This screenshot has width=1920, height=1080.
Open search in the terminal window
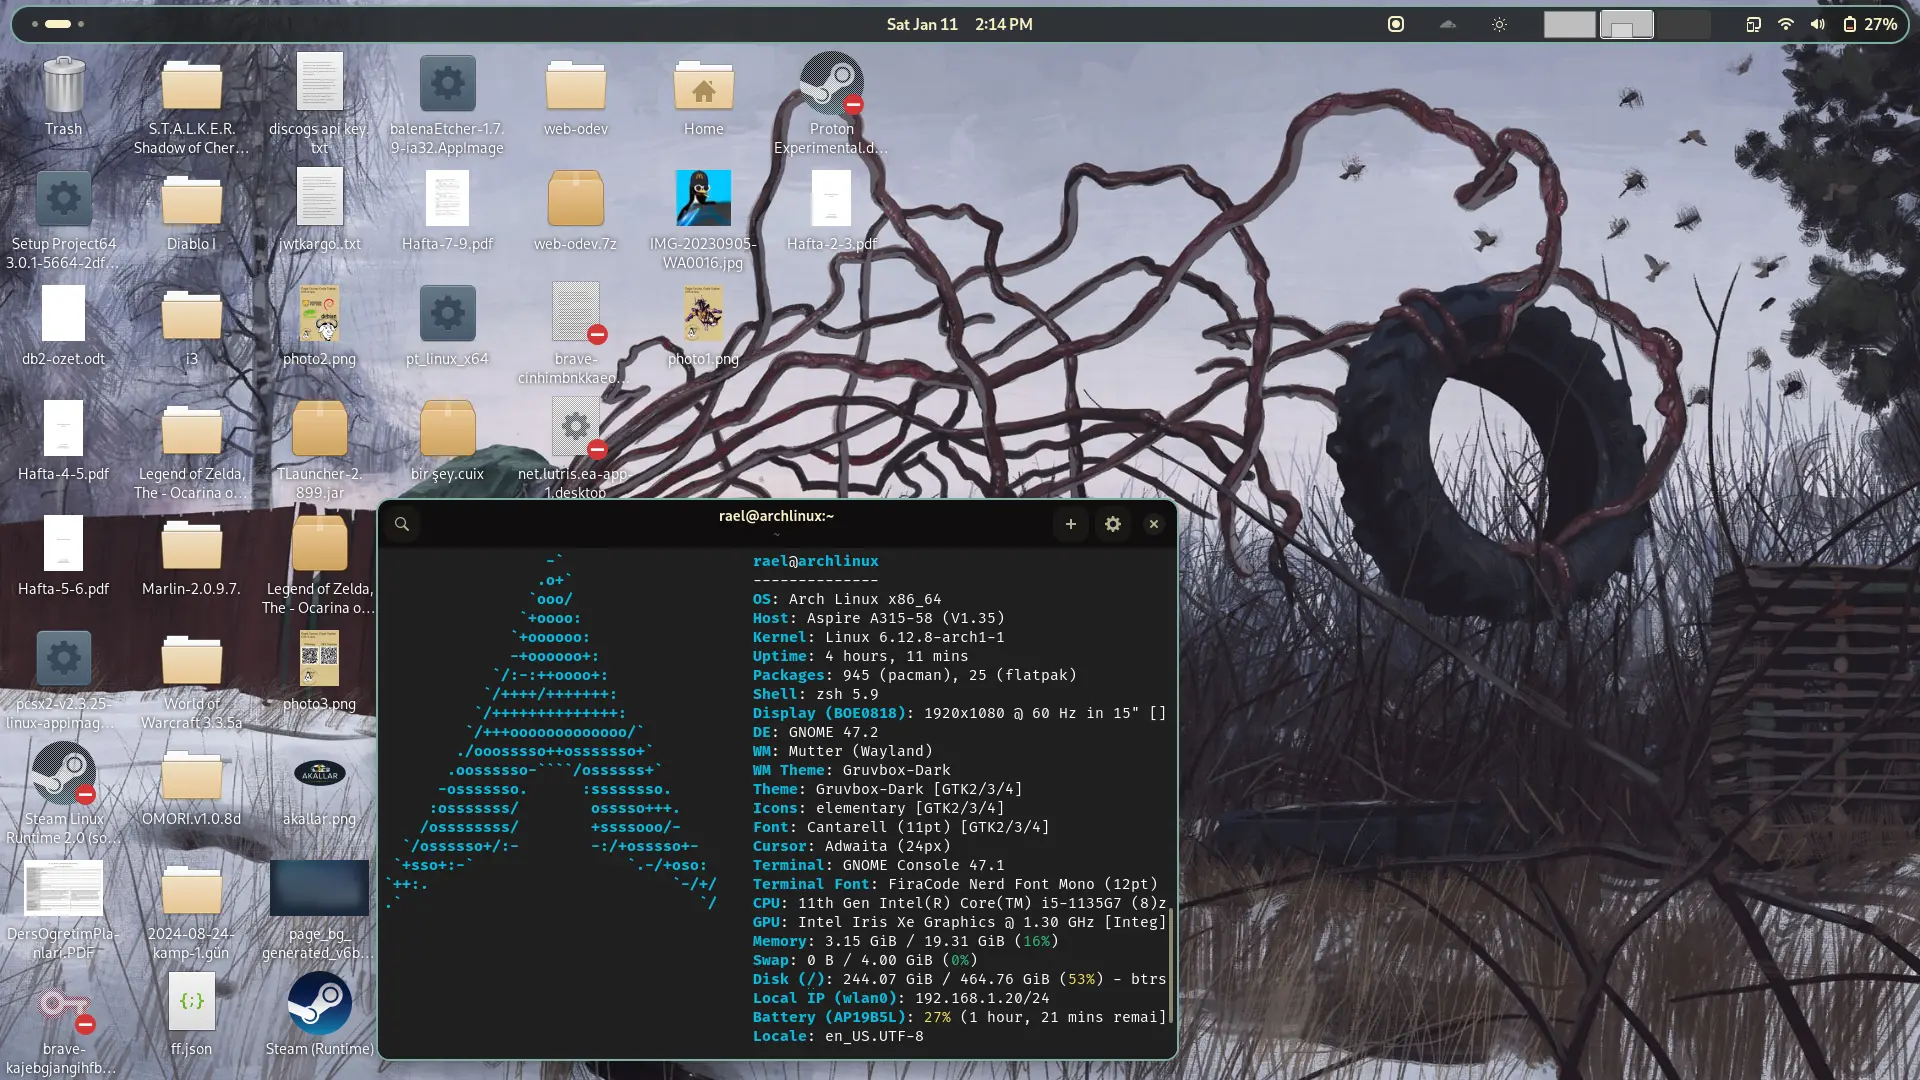tap(402, 524)
